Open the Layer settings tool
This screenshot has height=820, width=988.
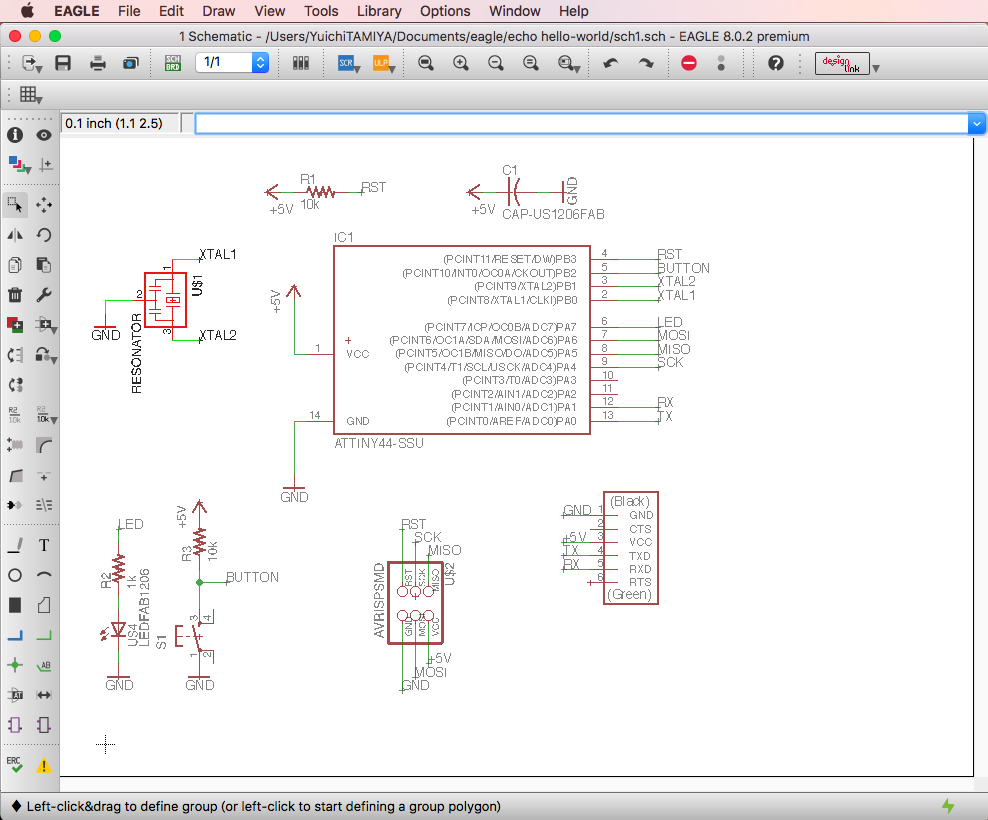coord(19,165)
